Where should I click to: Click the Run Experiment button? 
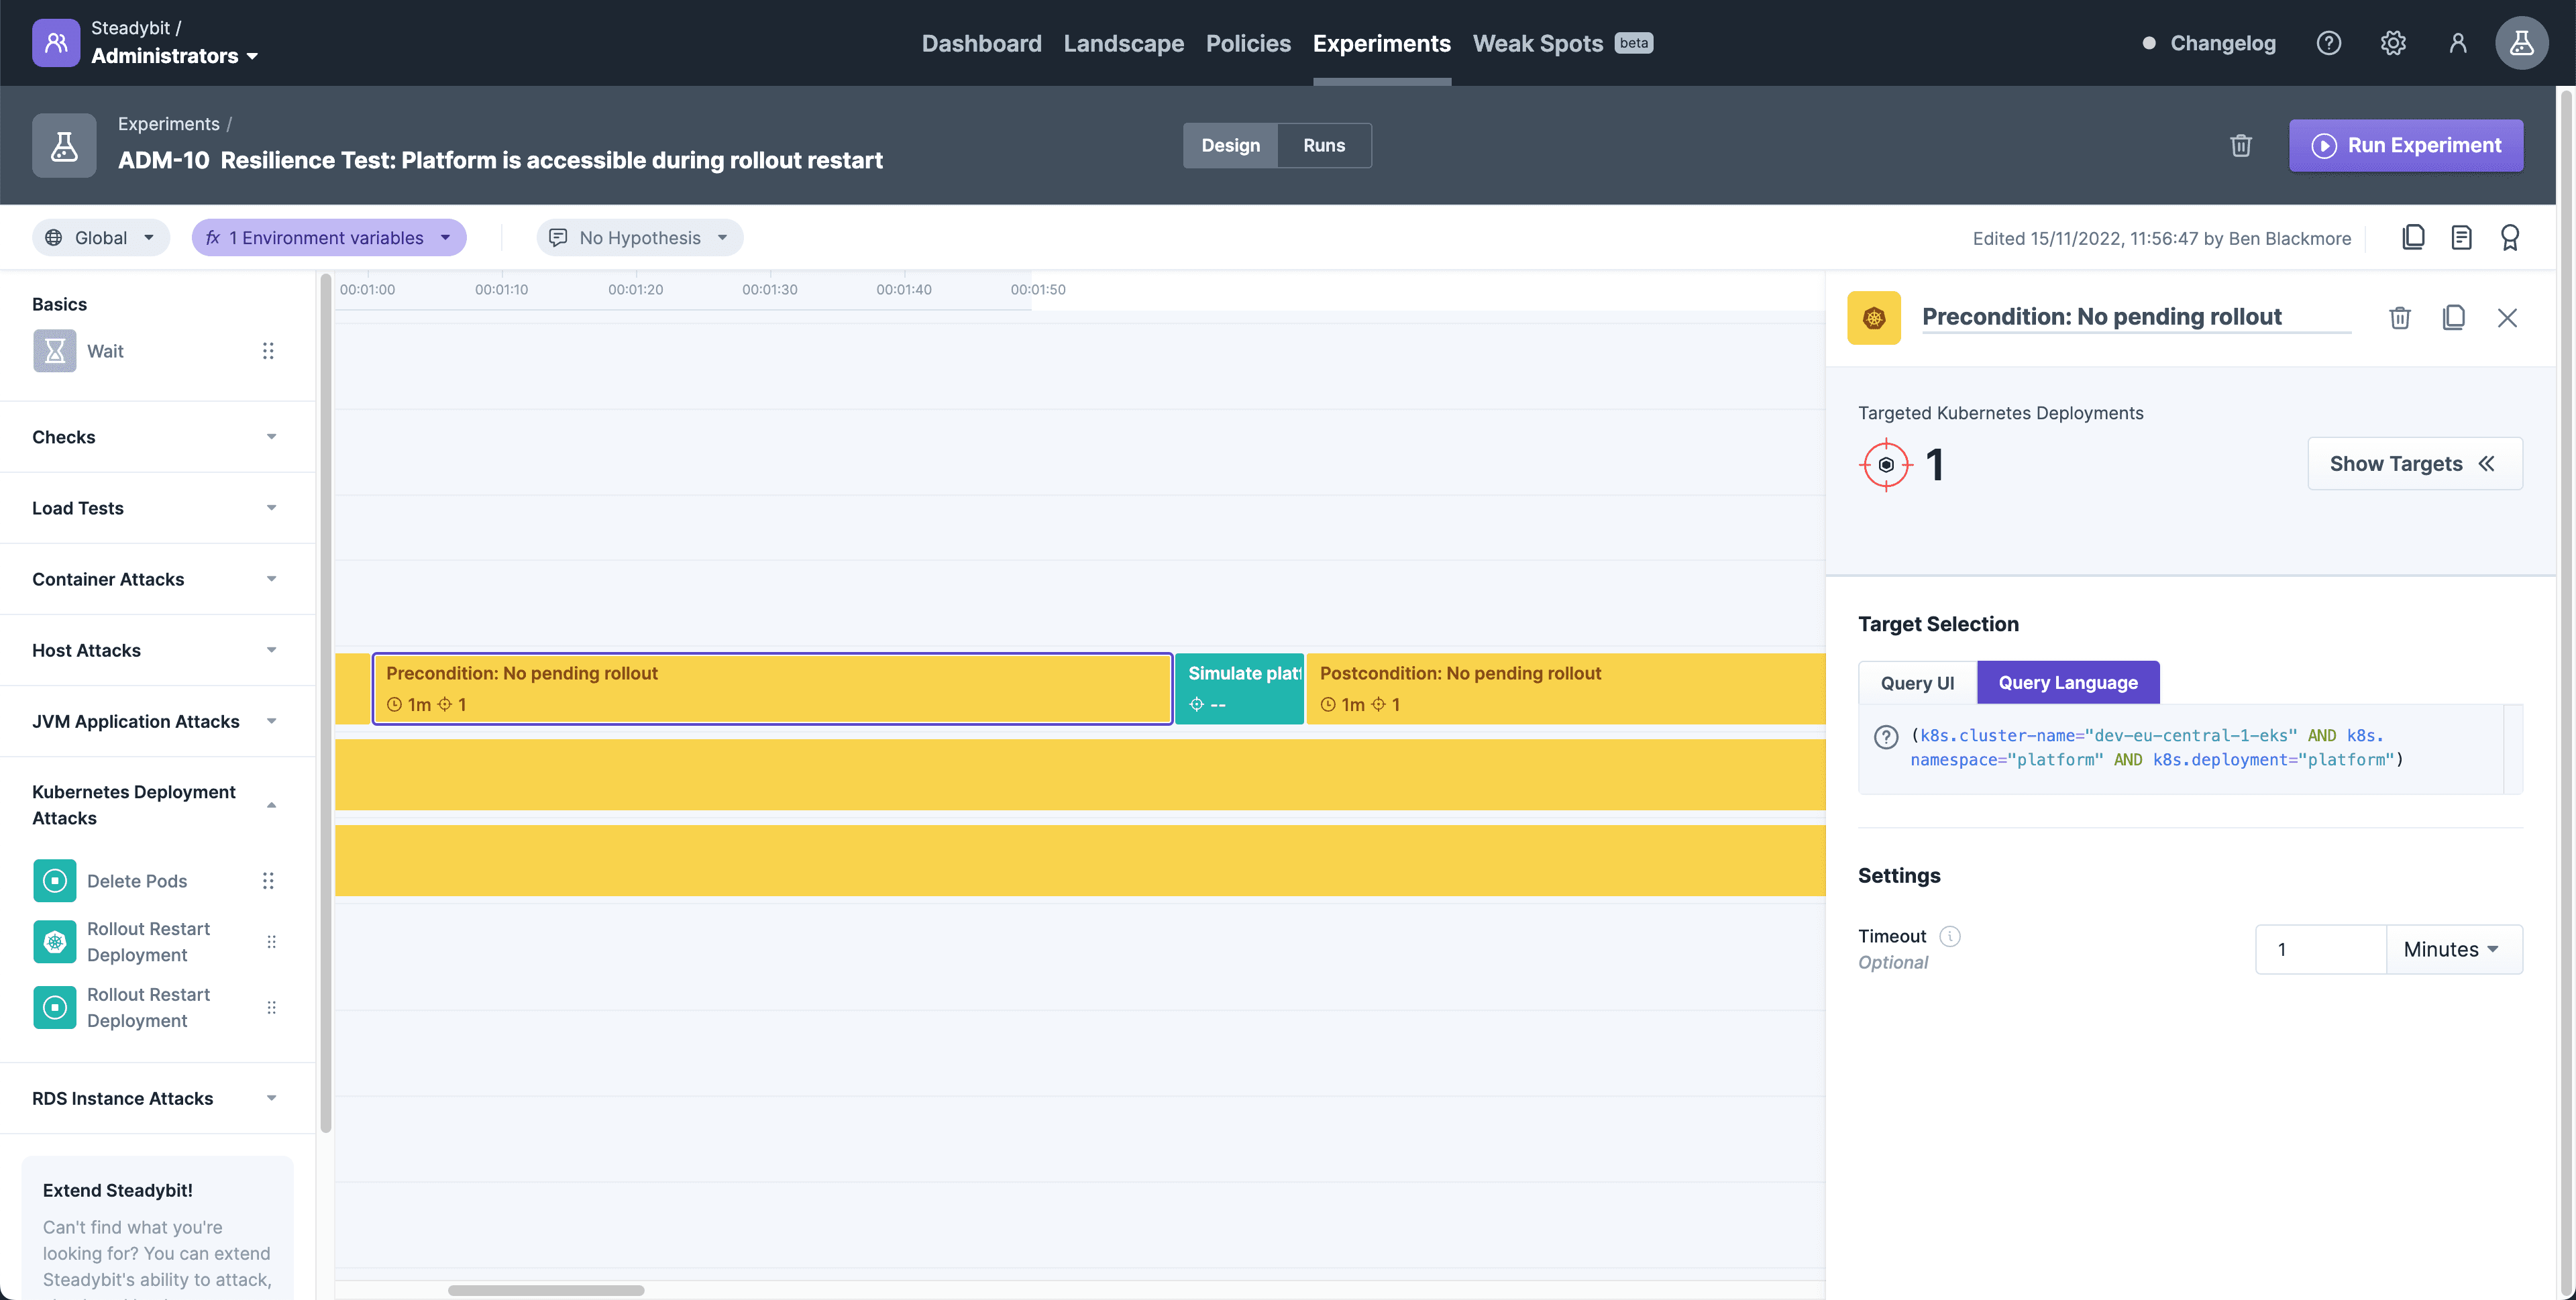pyautogui.click(x=2406, y=145)
